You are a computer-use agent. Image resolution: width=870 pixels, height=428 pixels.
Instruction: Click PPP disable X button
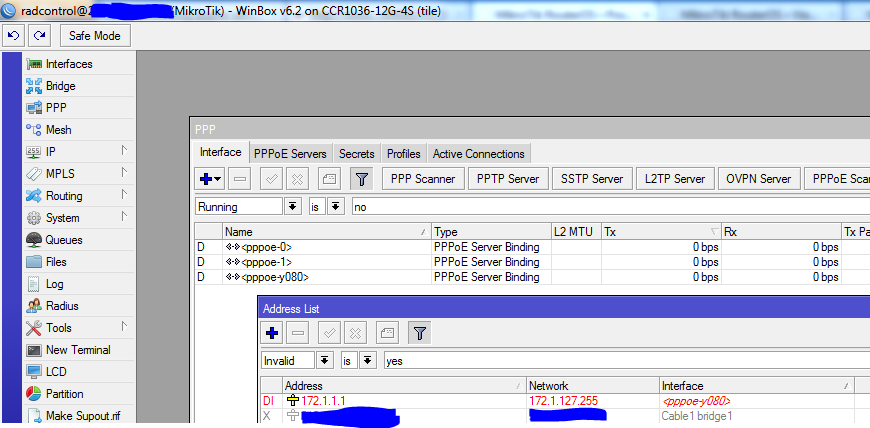tap(297, 179)
